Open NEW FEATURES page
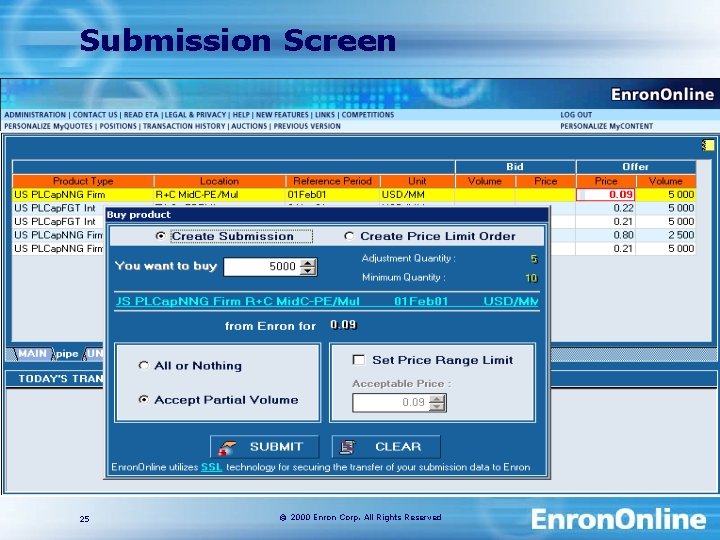720x540 pixels. (282, 115)
